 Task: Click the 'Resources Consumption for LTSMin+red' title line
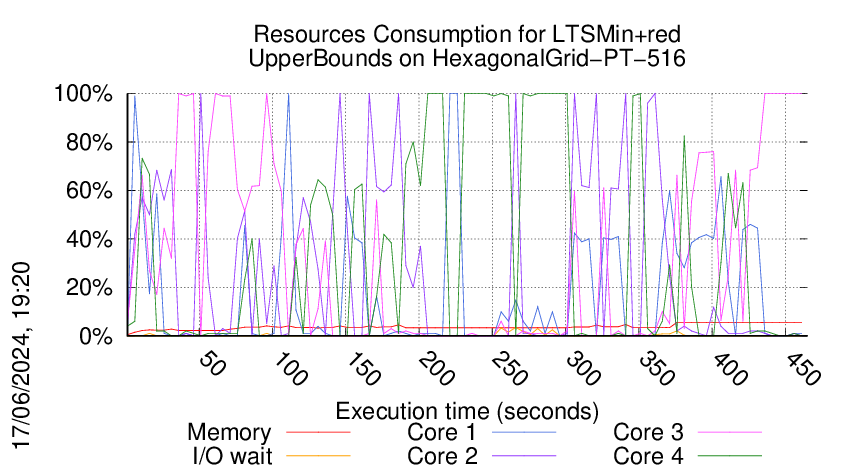[467, 35]
